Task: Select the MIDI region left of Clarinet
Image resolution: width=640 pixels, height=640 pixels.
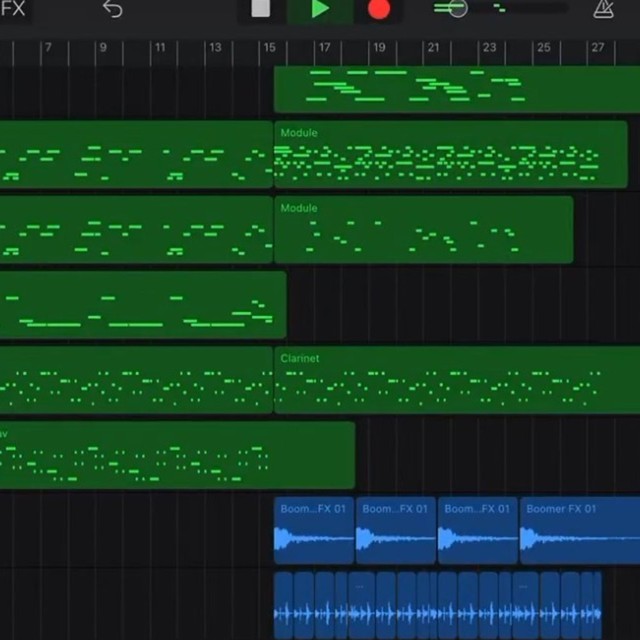Action: coord(136,380)
